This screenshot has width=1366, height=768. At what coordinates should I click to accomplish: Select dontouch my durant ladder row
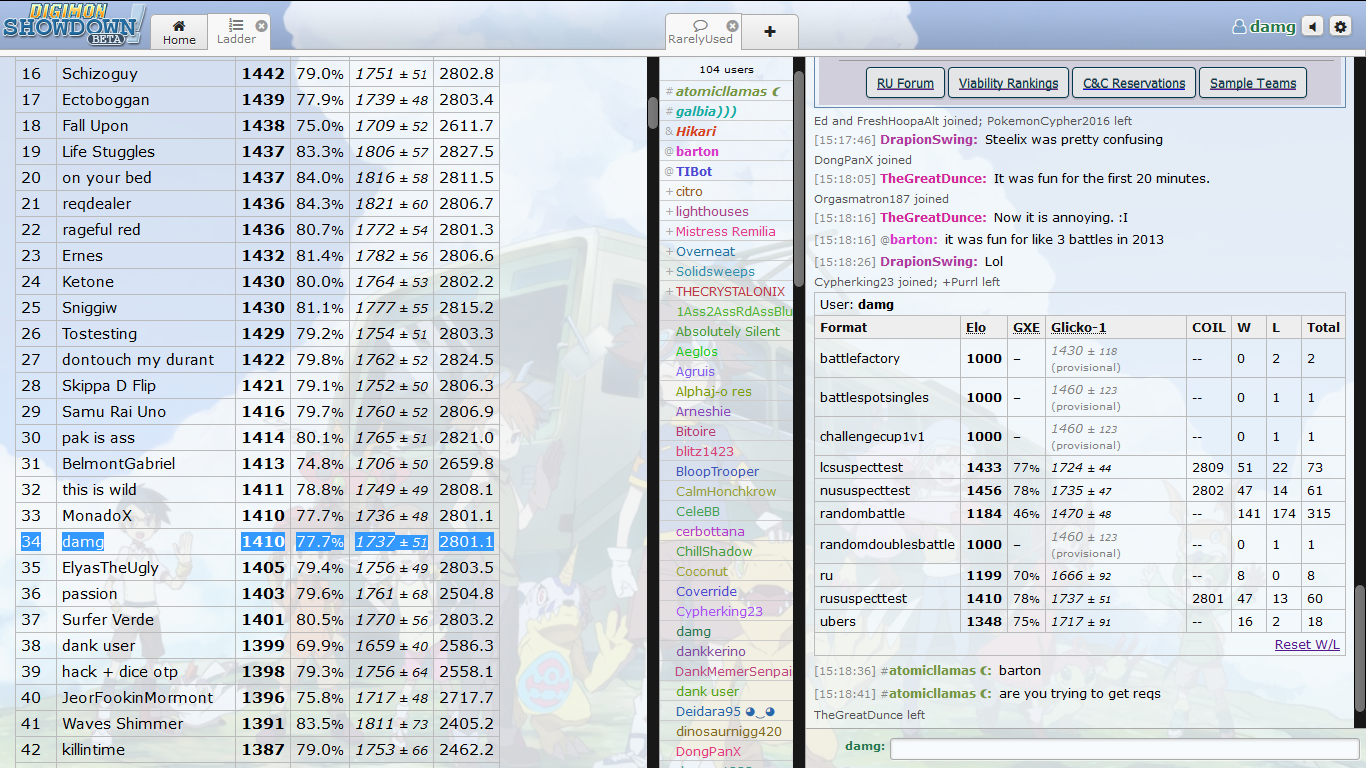257,360
